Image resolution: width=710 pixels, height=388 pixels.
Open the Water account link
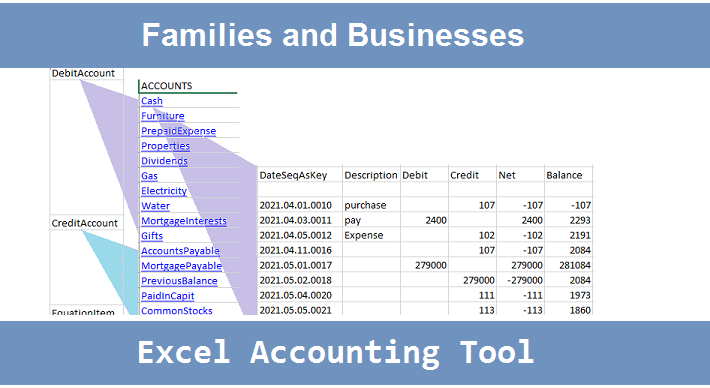pyautogui.click(x=155, y=206)
